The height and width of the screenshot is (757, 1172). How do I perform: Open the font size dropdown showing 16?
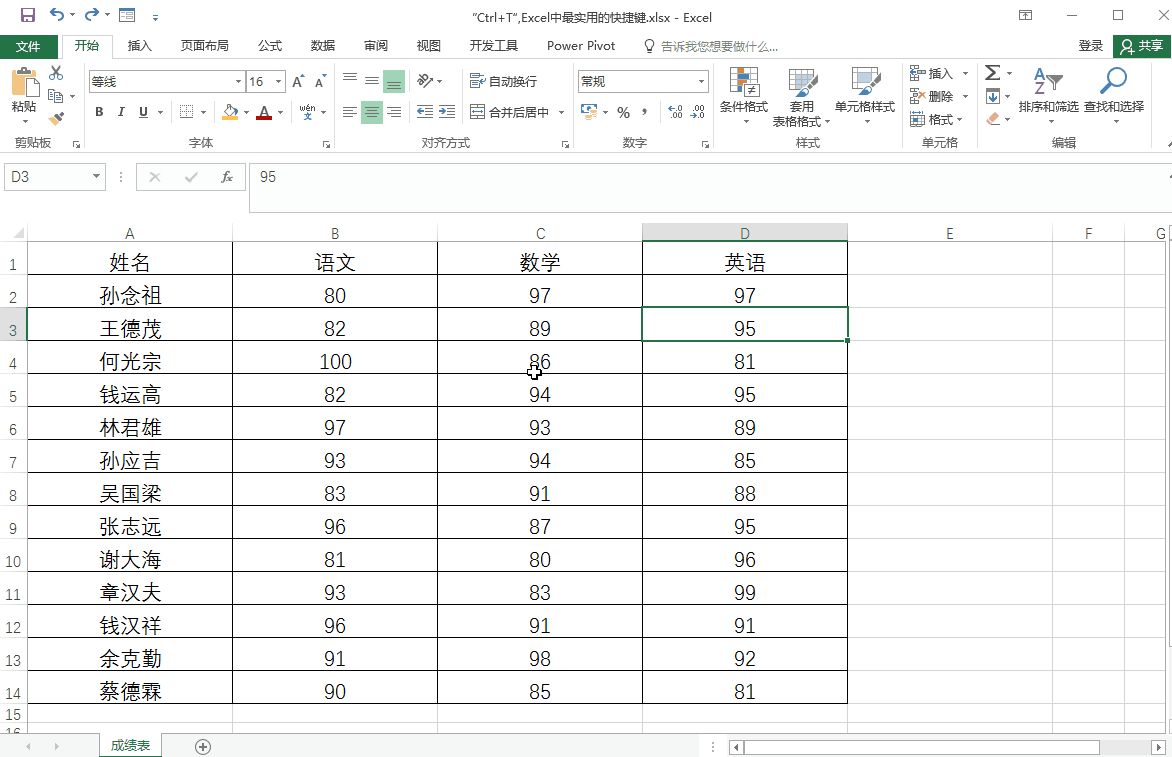click(x=278, y=81)
